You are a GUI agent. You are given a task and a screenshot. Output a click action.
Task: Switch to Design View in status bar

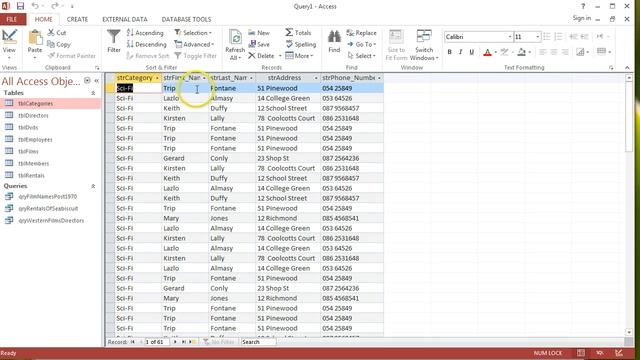(619, 353)
